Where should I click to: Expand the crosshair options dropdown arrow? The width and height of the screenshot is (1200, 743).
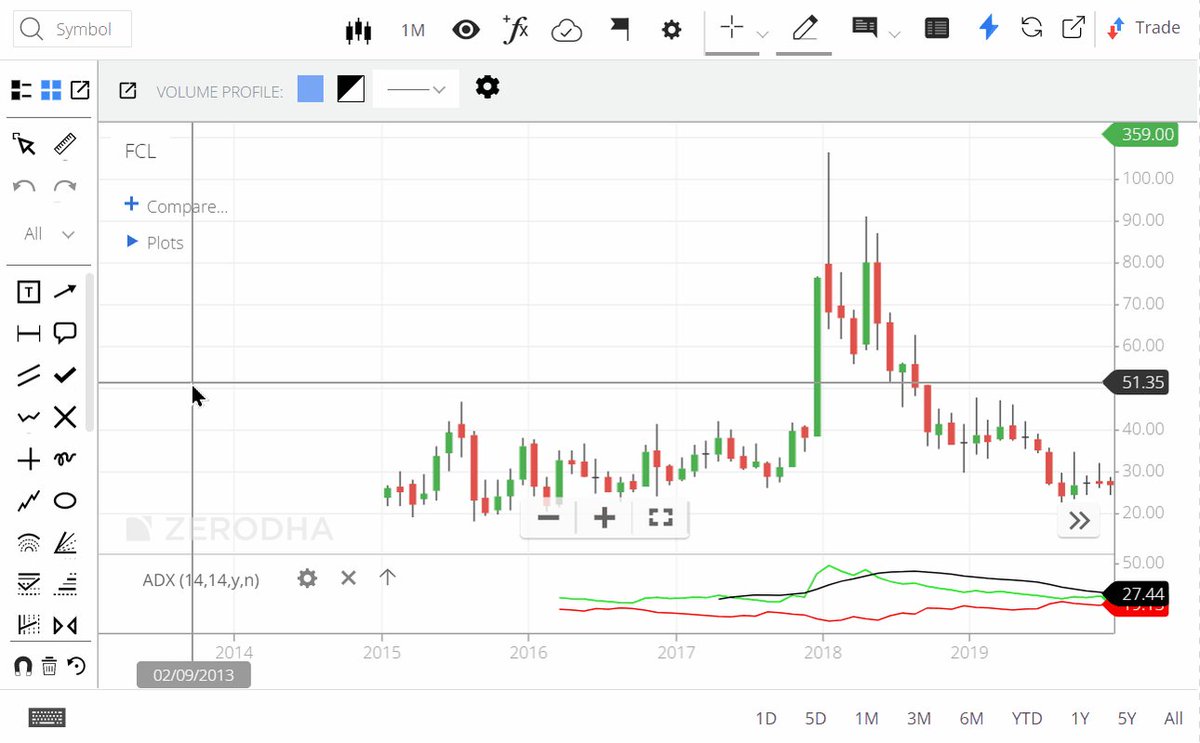(763, 34)
